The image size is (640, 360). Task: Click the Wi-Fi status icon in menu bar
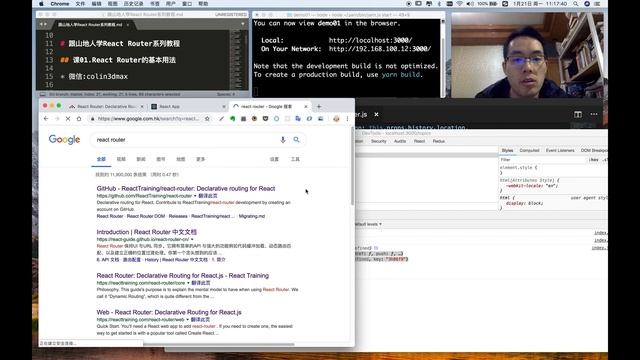tap(460, 4)
